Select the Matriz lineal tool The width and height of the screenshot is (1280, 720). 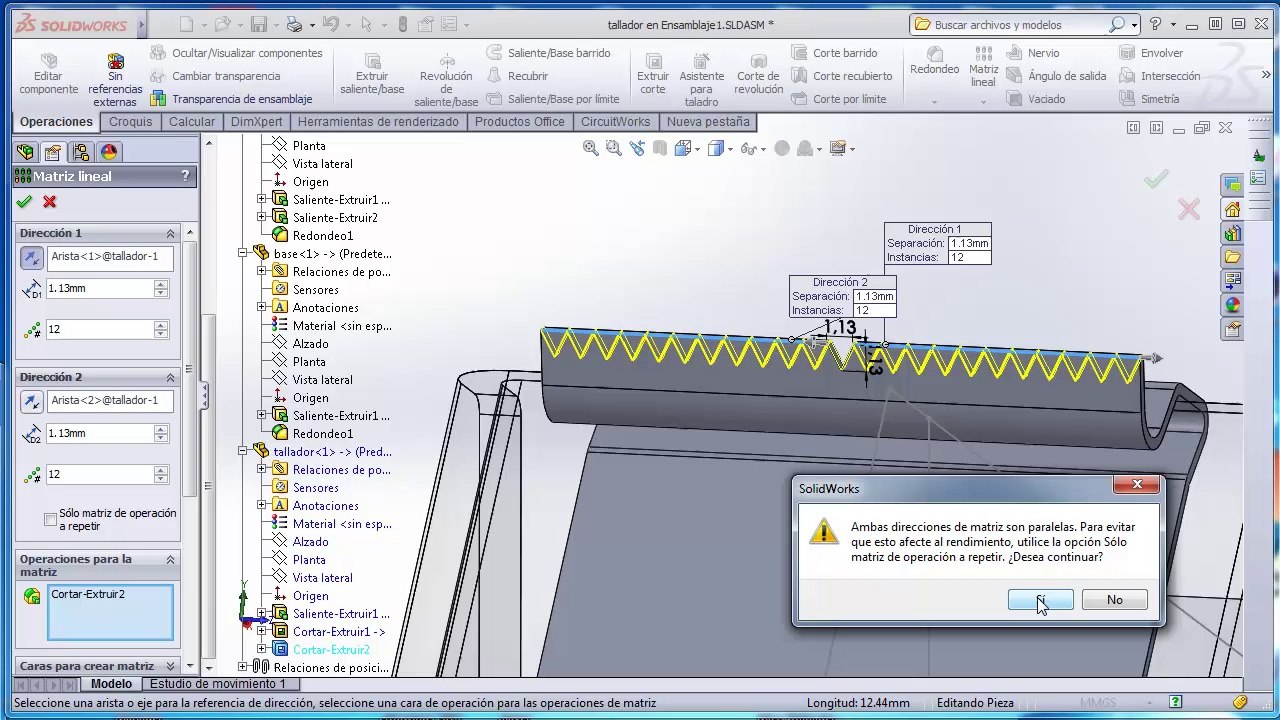984,68
